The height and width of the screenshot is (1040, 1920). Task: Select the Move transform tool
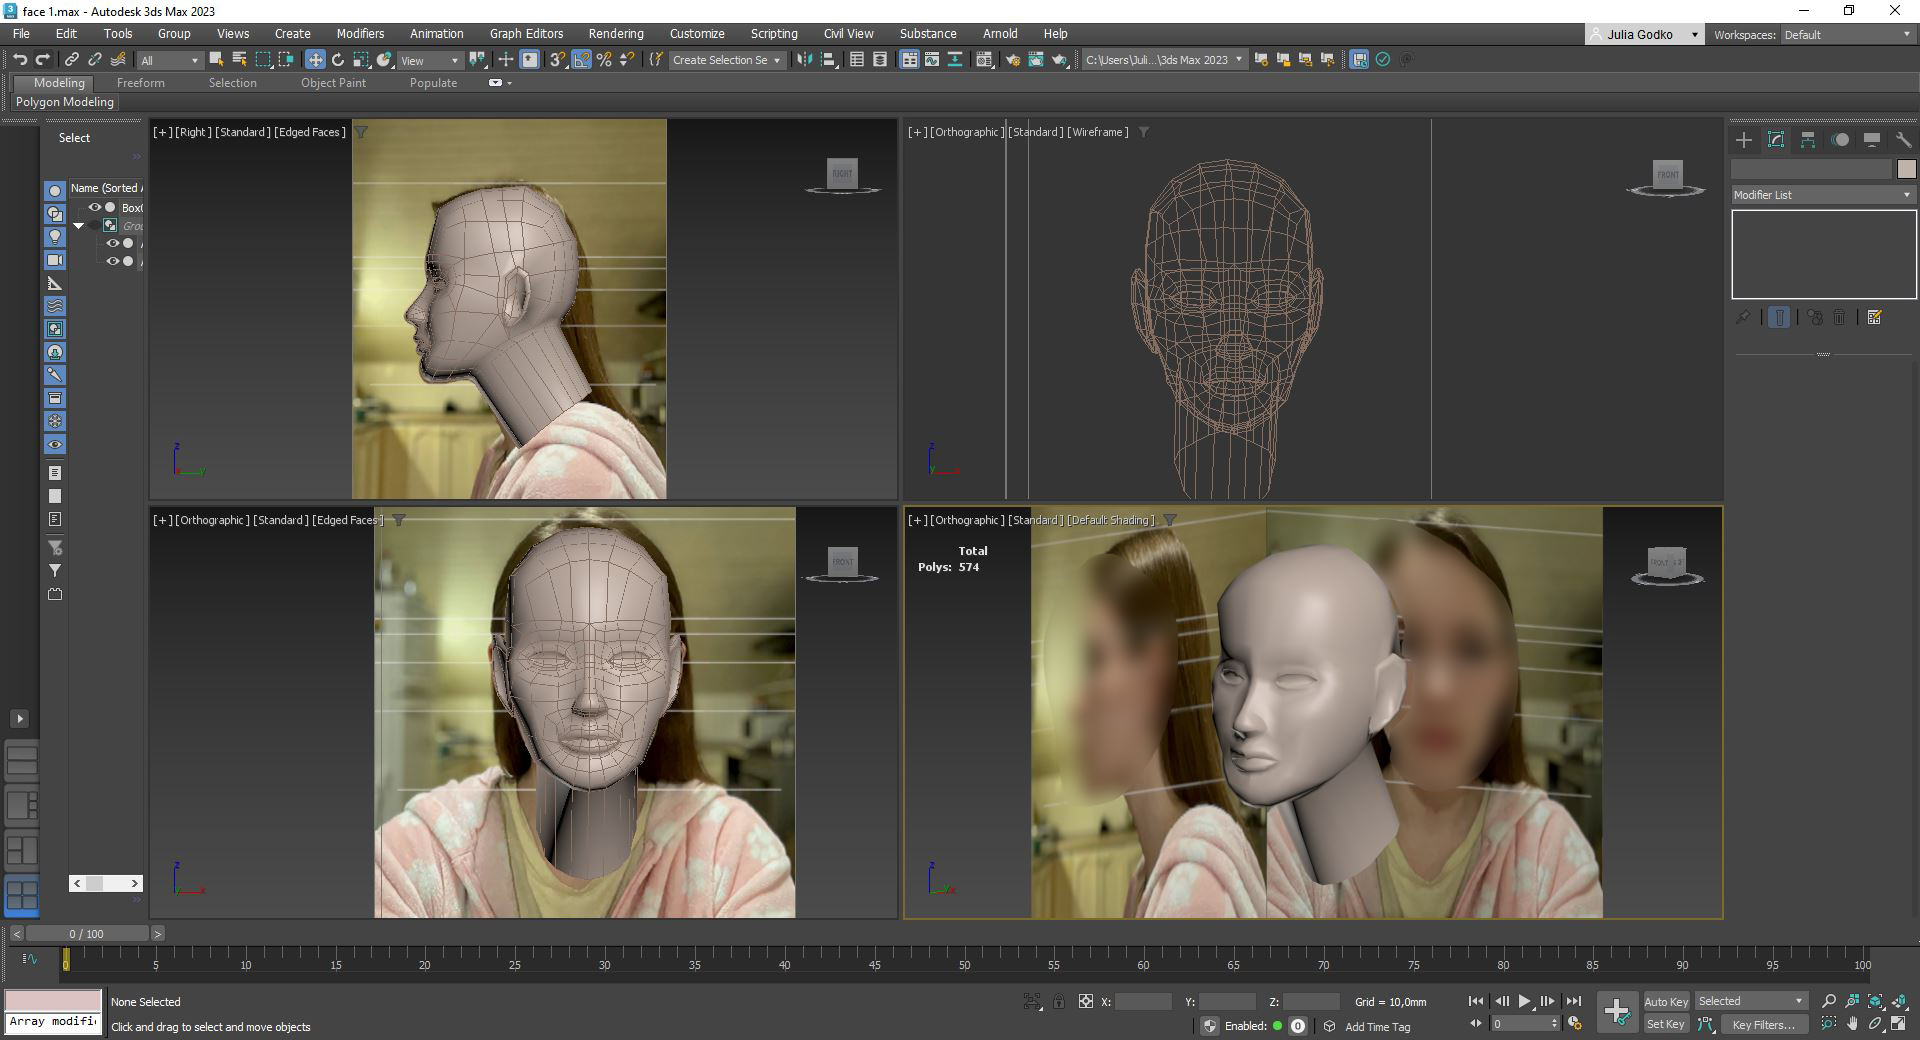pos(315,60)
